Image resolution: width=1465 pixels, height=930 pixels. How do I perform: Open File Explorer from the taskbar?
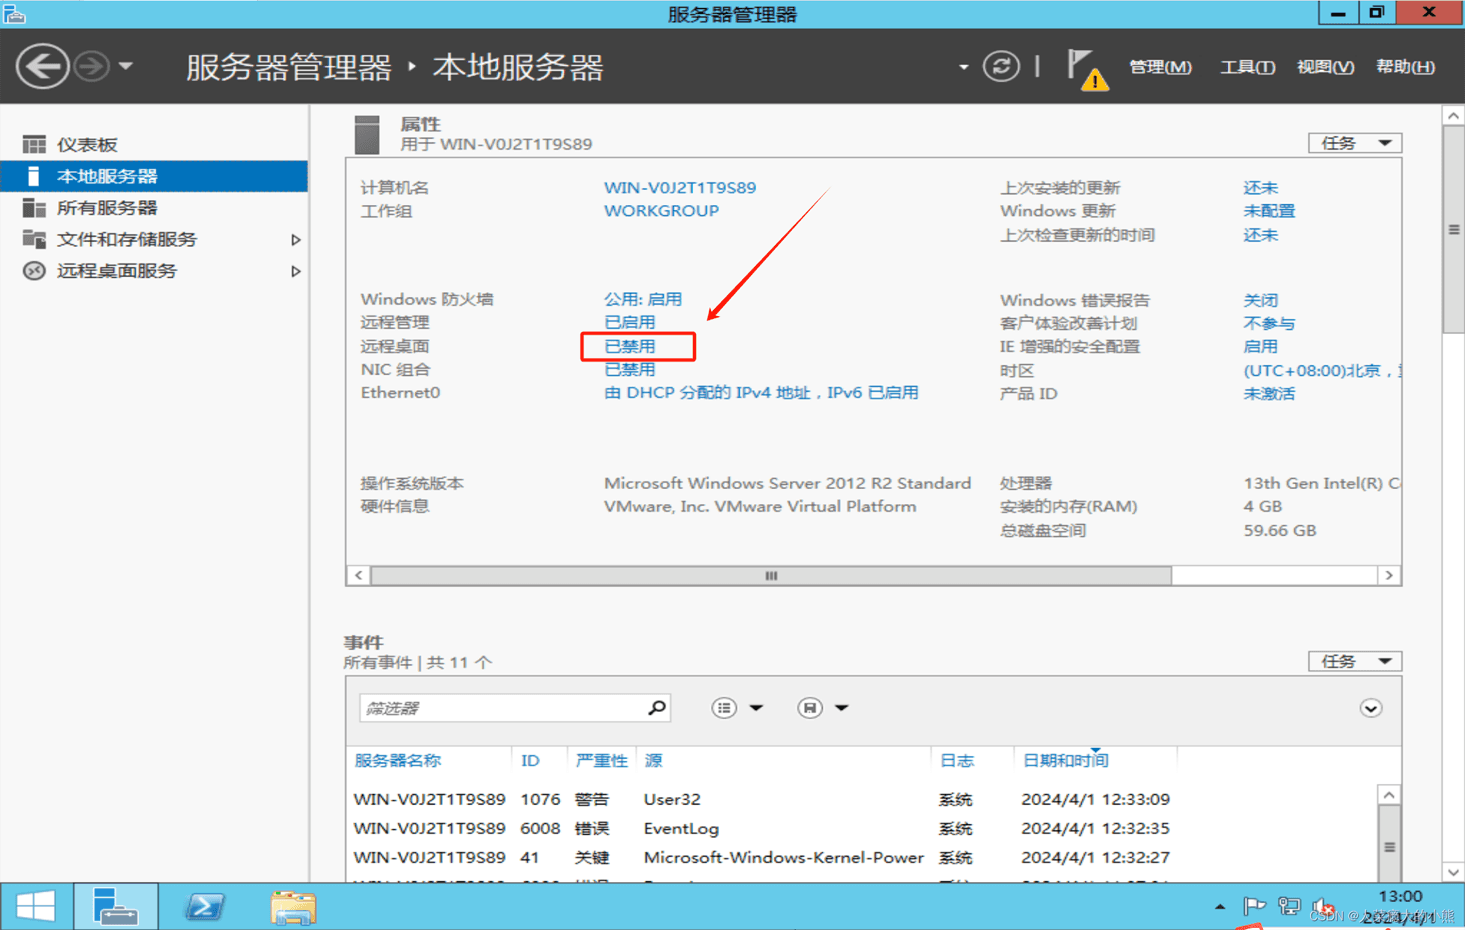[292, 907]
